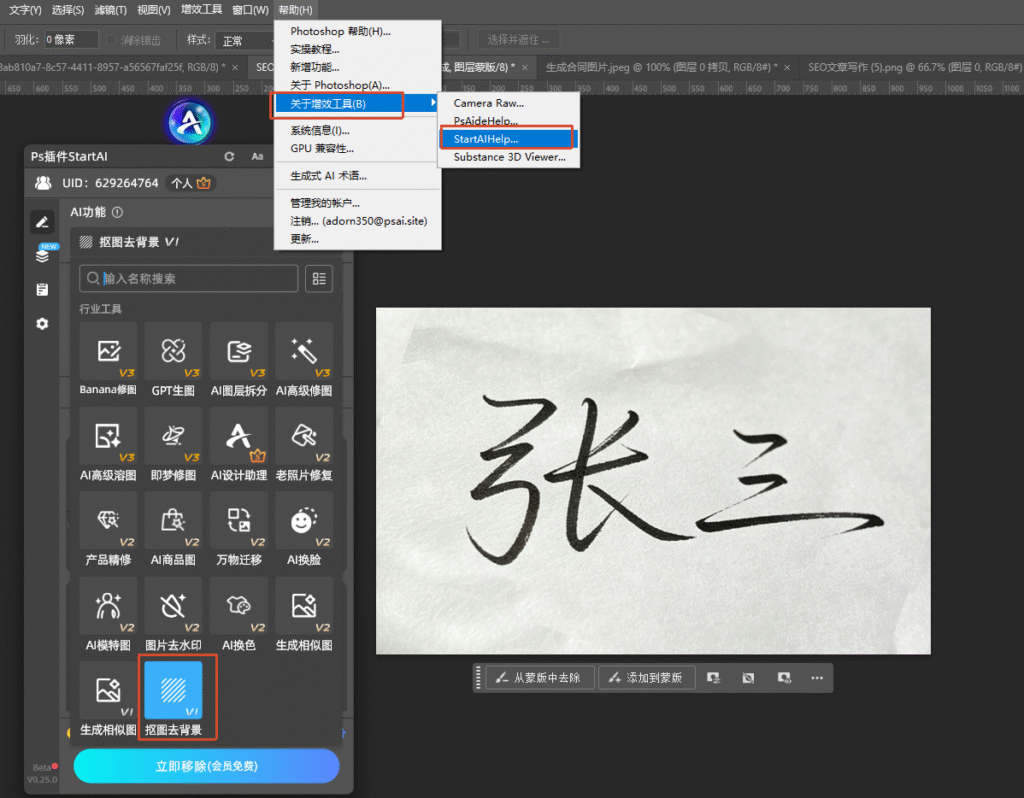The width and height of the screenshot is (1024, 798).
Task: Click 立即移除(会员免费) button
Action: (x=206, y=765)
